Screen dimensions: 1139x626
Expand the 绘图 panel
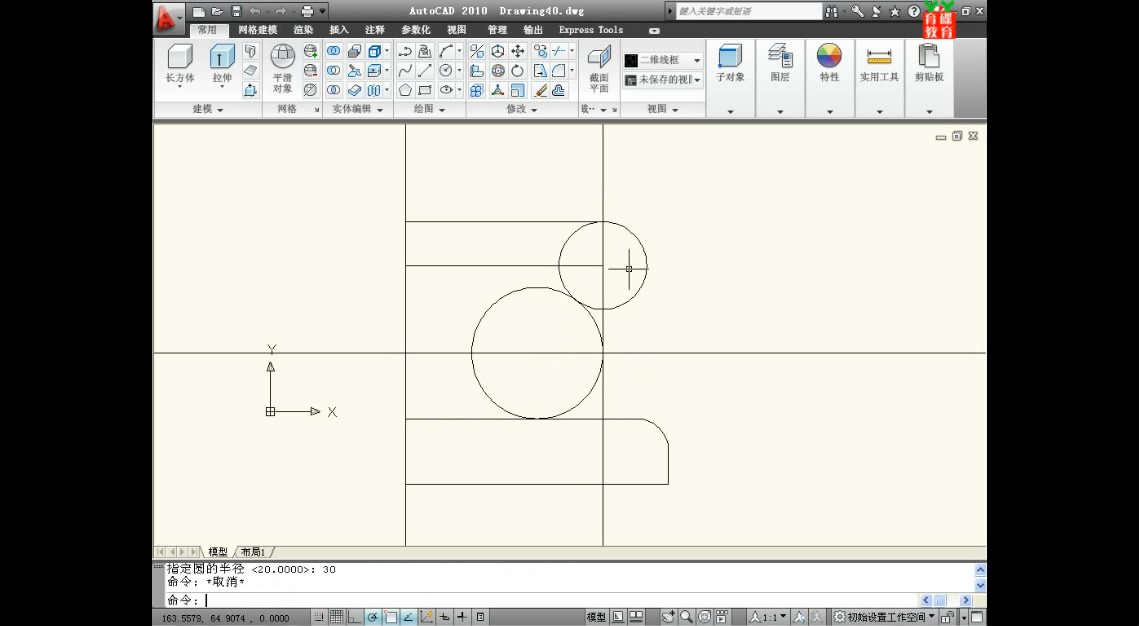(x=429, y=109)
